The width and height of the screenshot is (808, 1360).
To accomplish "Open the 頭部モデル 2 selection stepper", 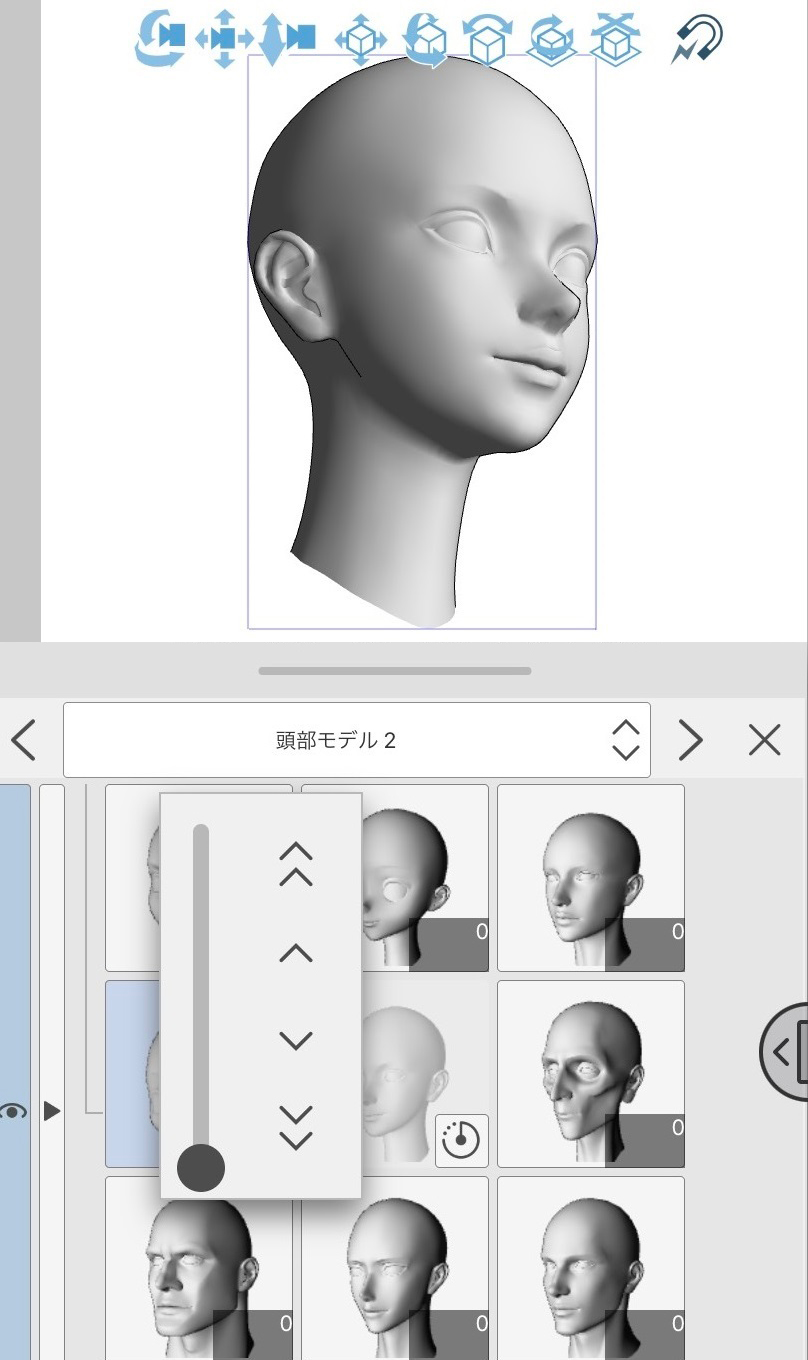I will pos(624,739).
